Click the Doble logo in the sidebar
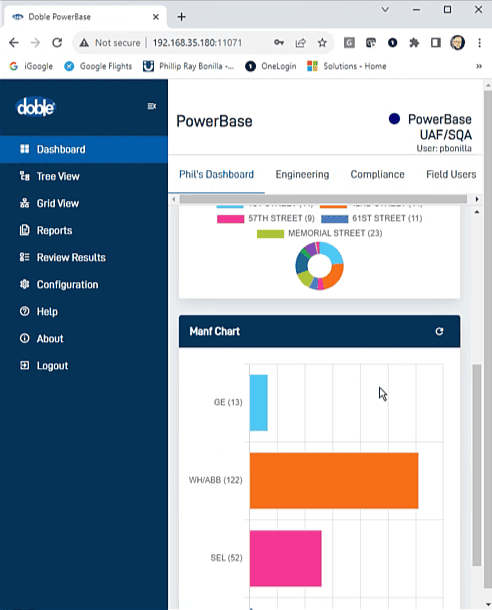The image size is (492, 610). 35,107
